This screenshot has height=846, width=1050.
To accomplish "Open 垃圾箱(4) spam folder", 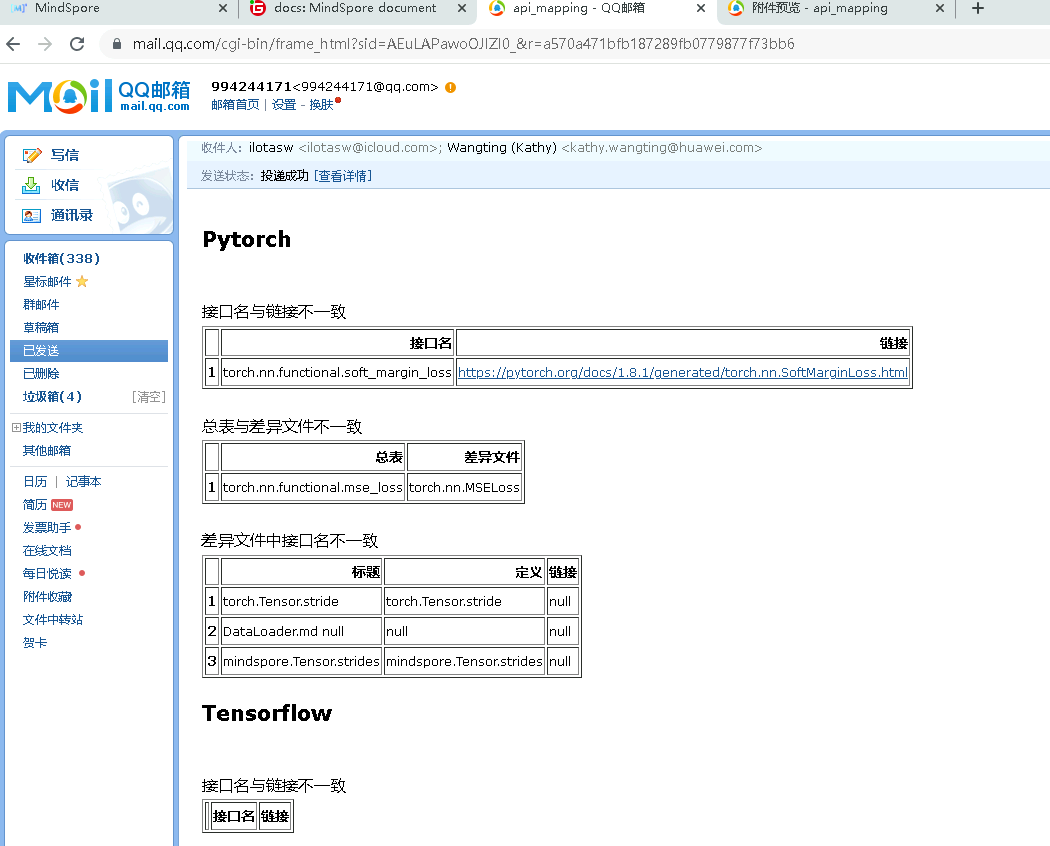I will pos(52,397).
